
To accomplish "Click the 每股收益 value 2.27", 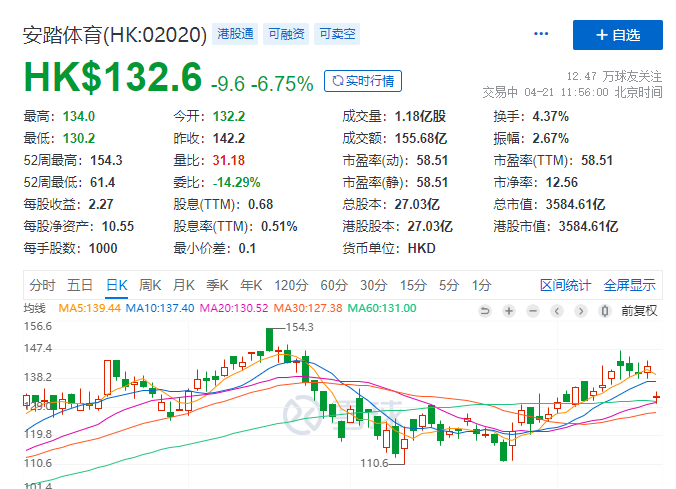I will tap(101, 204).
